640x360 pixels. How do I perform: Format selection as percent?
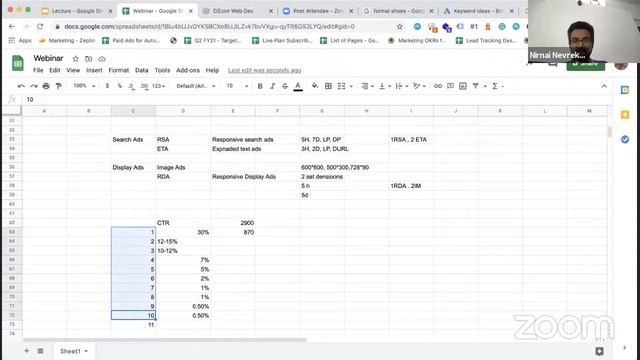click(x=120, y=86)
